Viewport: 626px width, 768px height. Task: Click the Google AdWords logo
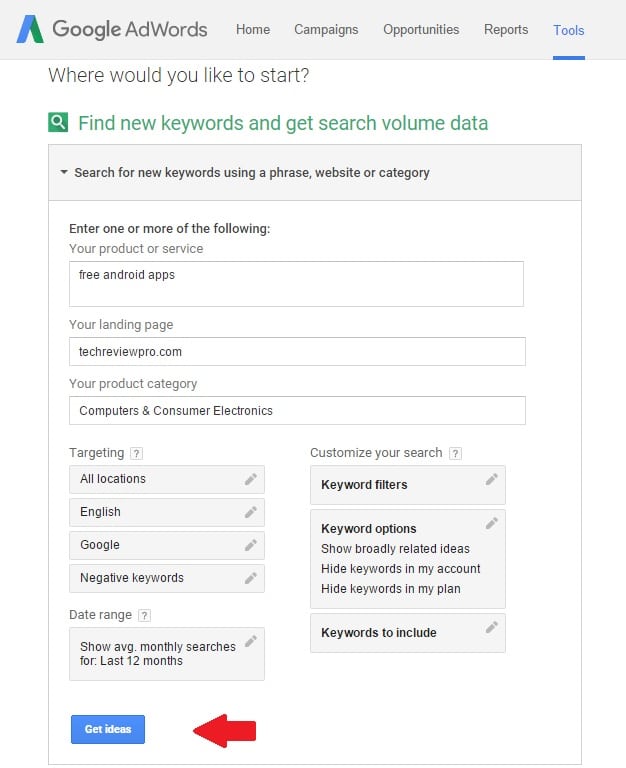tap(112, 29)
